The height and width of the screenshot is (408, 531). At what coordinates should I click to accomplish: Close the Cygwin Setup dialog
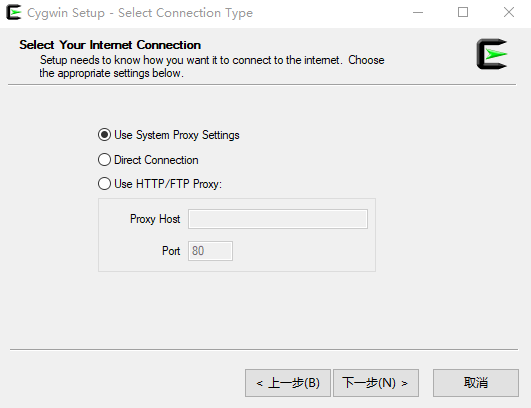click(508, 13)
